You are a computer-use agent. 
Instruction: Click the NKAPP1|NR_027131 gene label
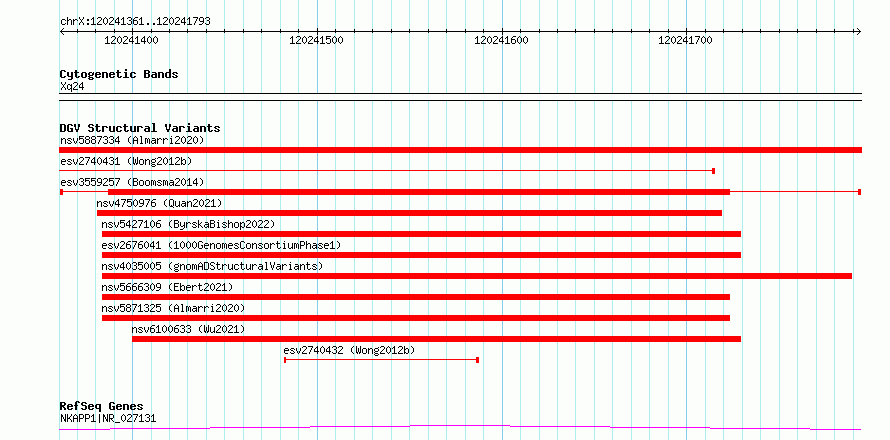click(x=108, y=419)
